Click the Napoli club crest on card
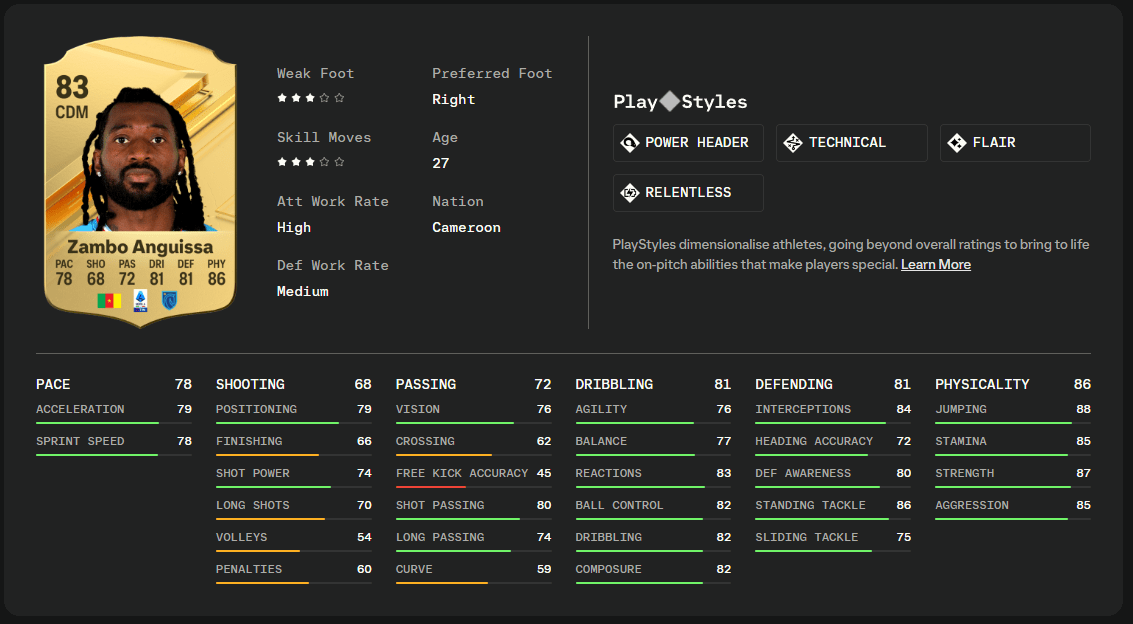Image resolution: width=1133 pixels, height=624 pixels. tap(169, 300)
